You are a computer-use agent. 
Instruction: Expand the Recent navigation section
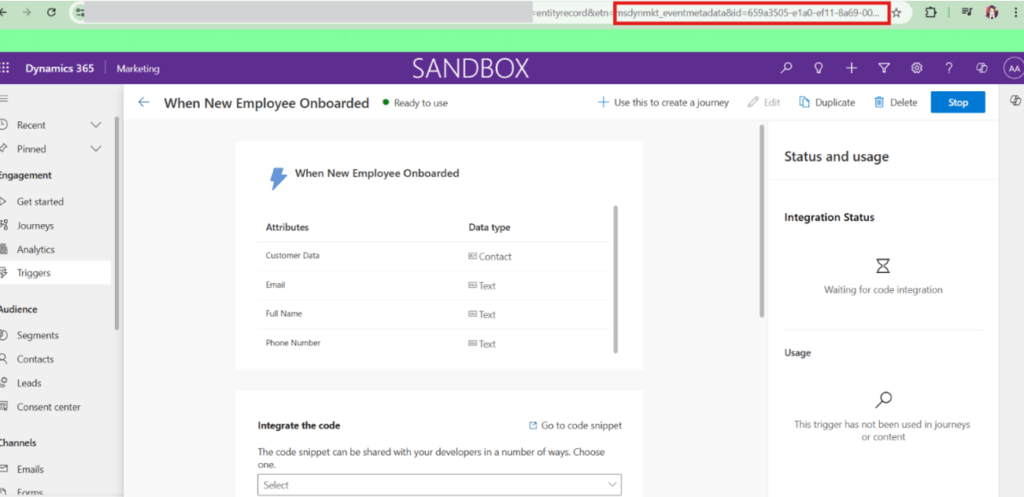coord(96,125)
